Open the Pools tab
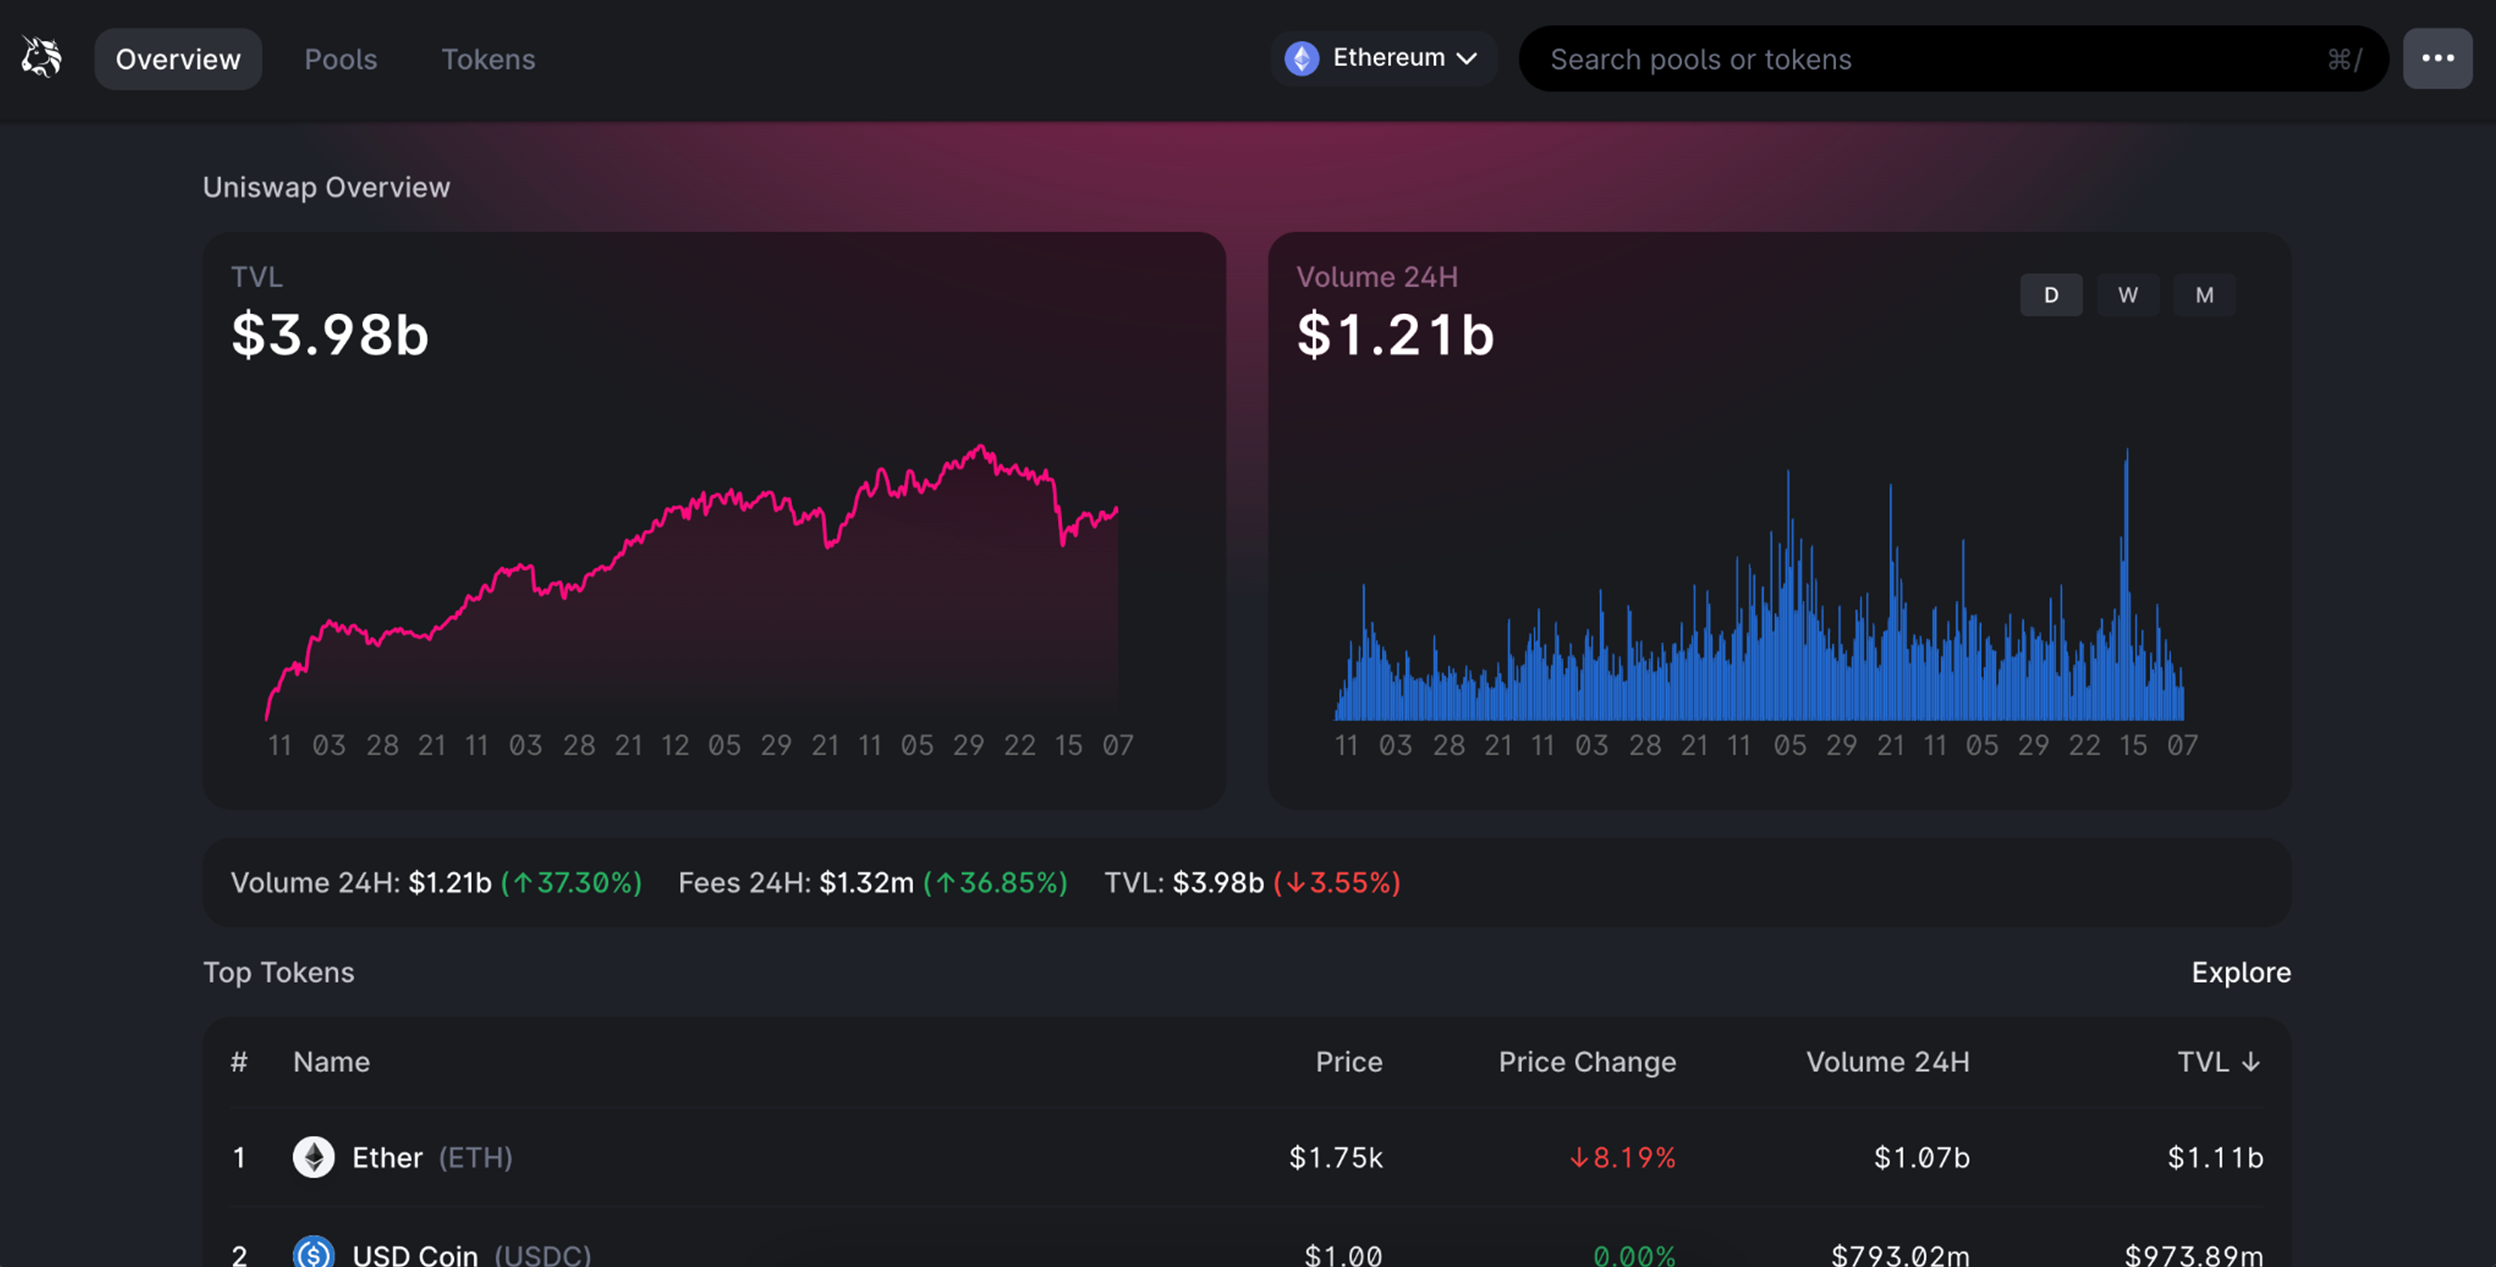Viewport: 2496px width, 1267px height. [x=340, y=59]
